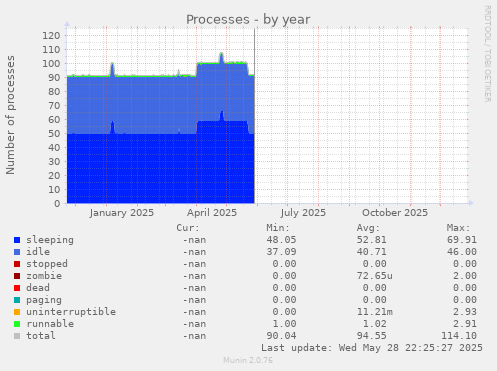Screen dimensions: 497x371
Task: Click the 'runnable' legend label
Action: (x=50, y=324)
